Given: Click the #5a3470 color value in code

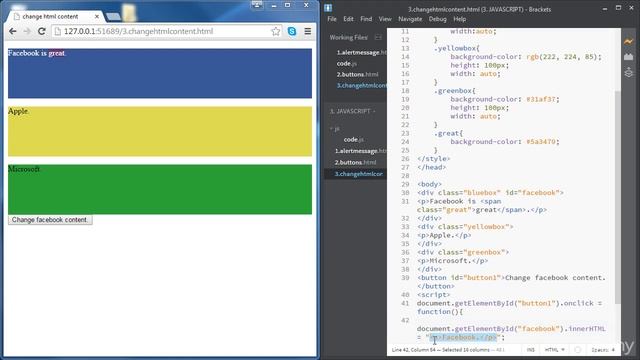Looking at the screenshot, I should tap(542, 142).
